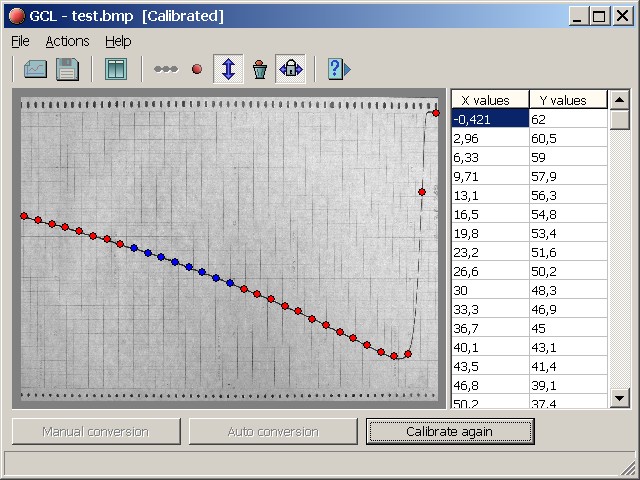Select the cell containing -0,421
640x480 pixels.
pyautogui.click(x=490, y=119)
